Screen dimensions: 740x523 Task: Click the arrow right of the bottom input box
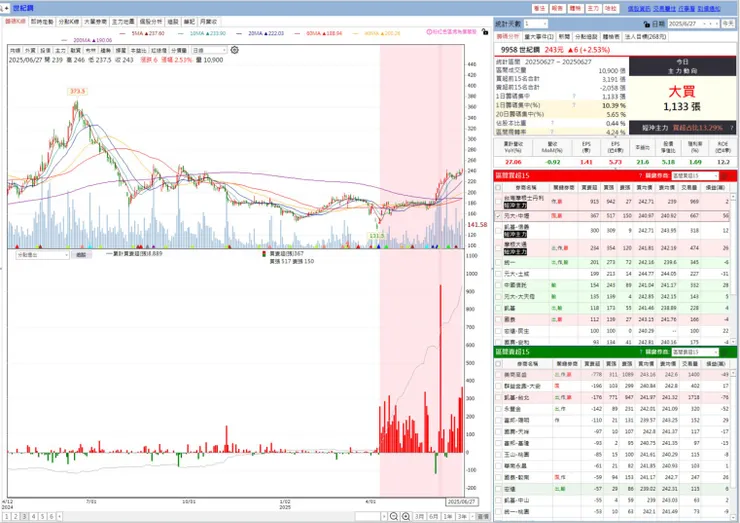pos(384,517)
